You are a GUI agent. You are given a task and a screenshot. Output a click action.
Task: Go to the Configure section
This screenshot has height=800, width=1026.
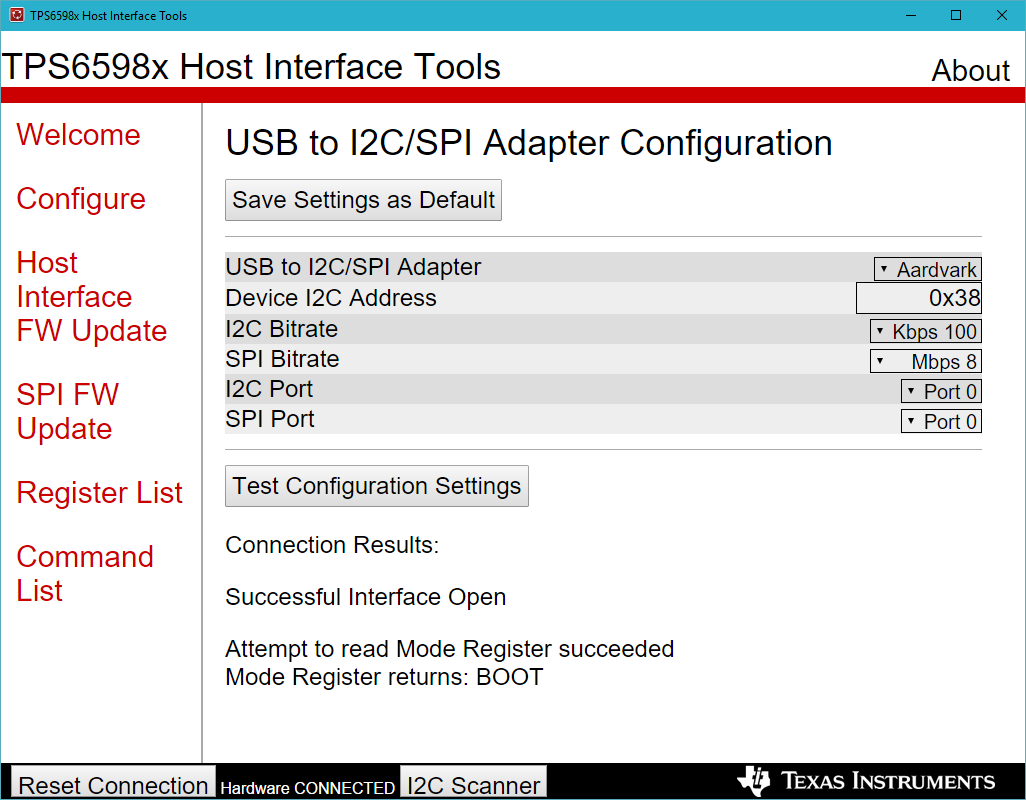81,199
